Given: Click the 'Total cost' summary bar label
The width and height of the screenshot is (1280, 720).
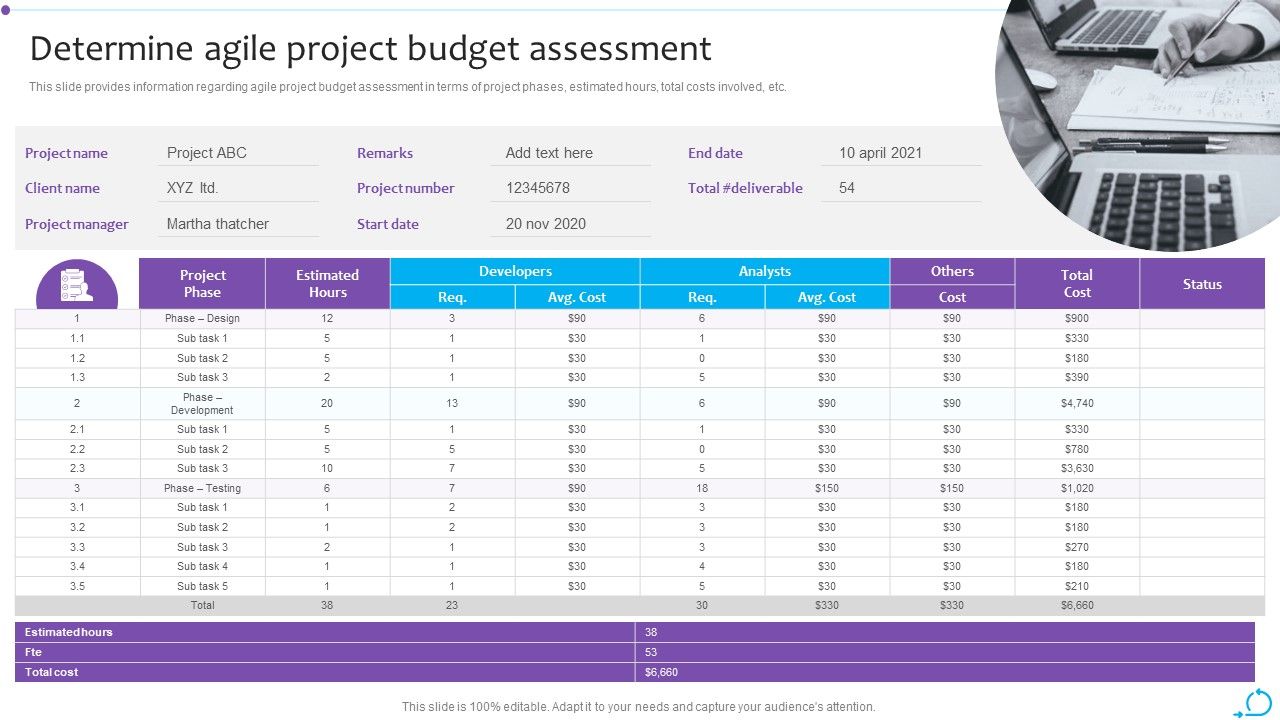Looking at the screenshot, I should point(52,672).
